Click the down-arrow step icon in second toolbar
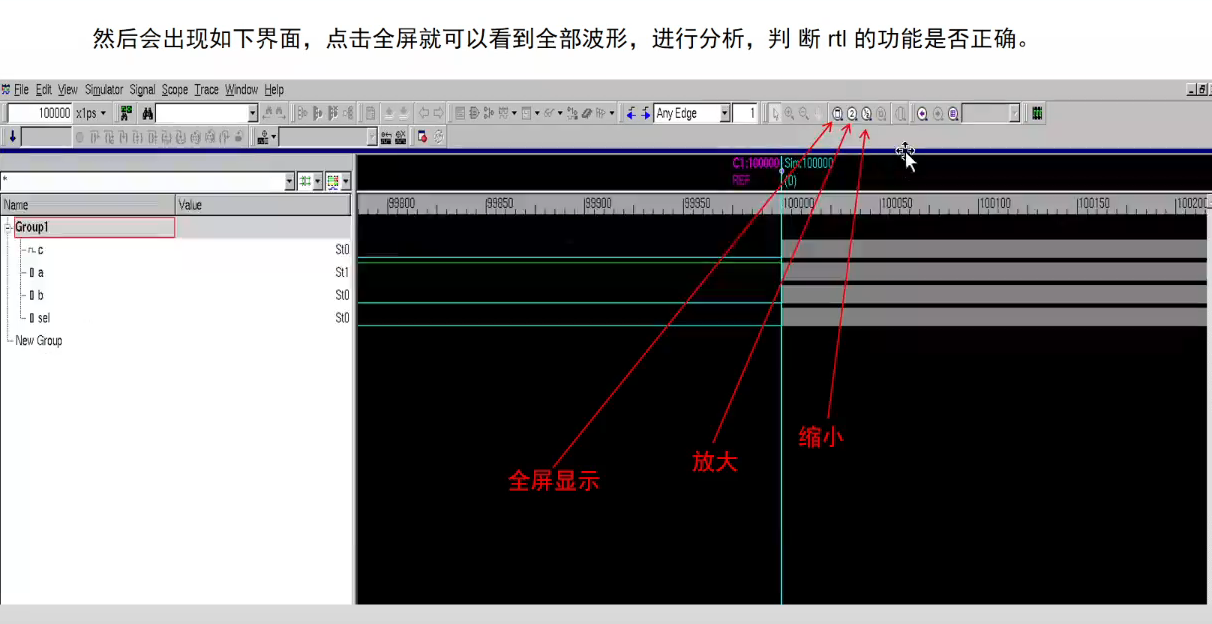Viewport: 1212px width, 624px height. click(12, 137)
